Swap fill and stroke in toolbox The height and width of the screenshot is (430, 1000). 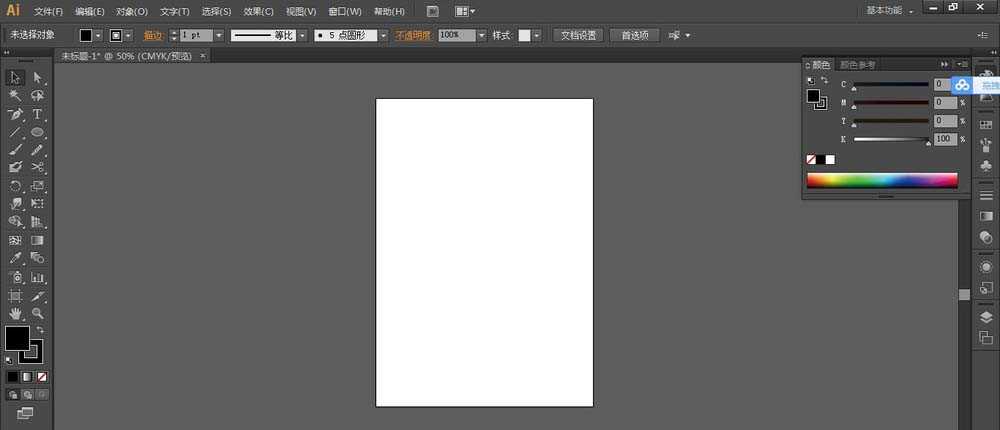(x=41, y=330)
